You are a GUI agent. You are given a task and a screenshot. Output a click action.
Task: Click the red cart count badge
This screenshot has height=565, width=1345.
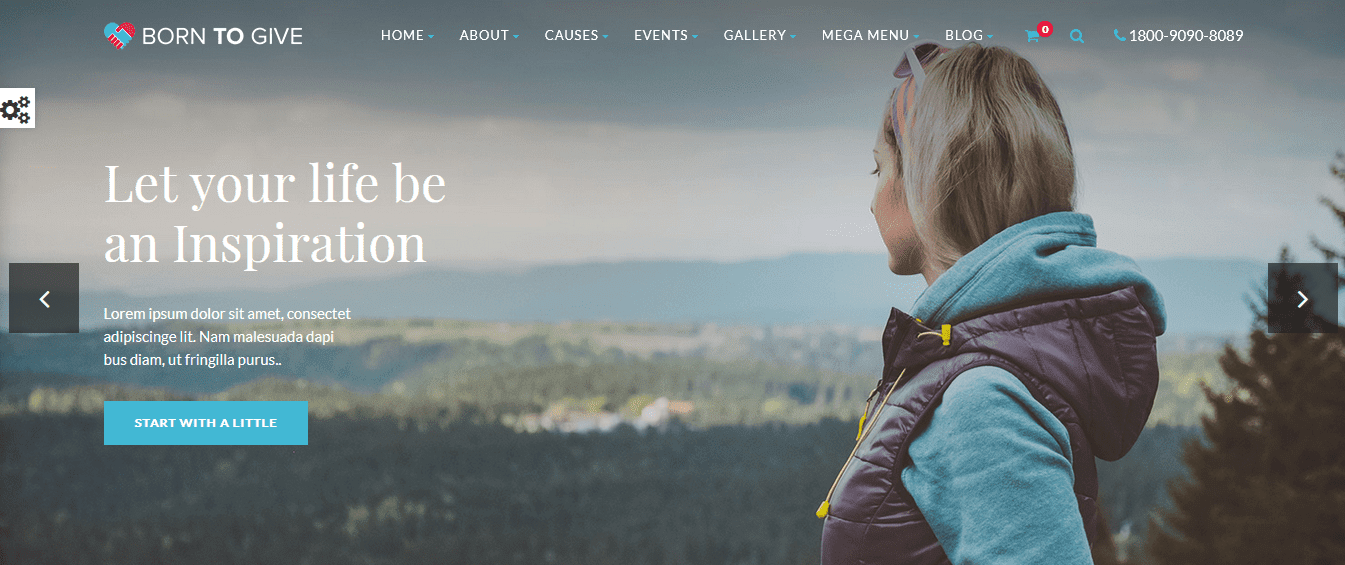(x=1045, y=29)
